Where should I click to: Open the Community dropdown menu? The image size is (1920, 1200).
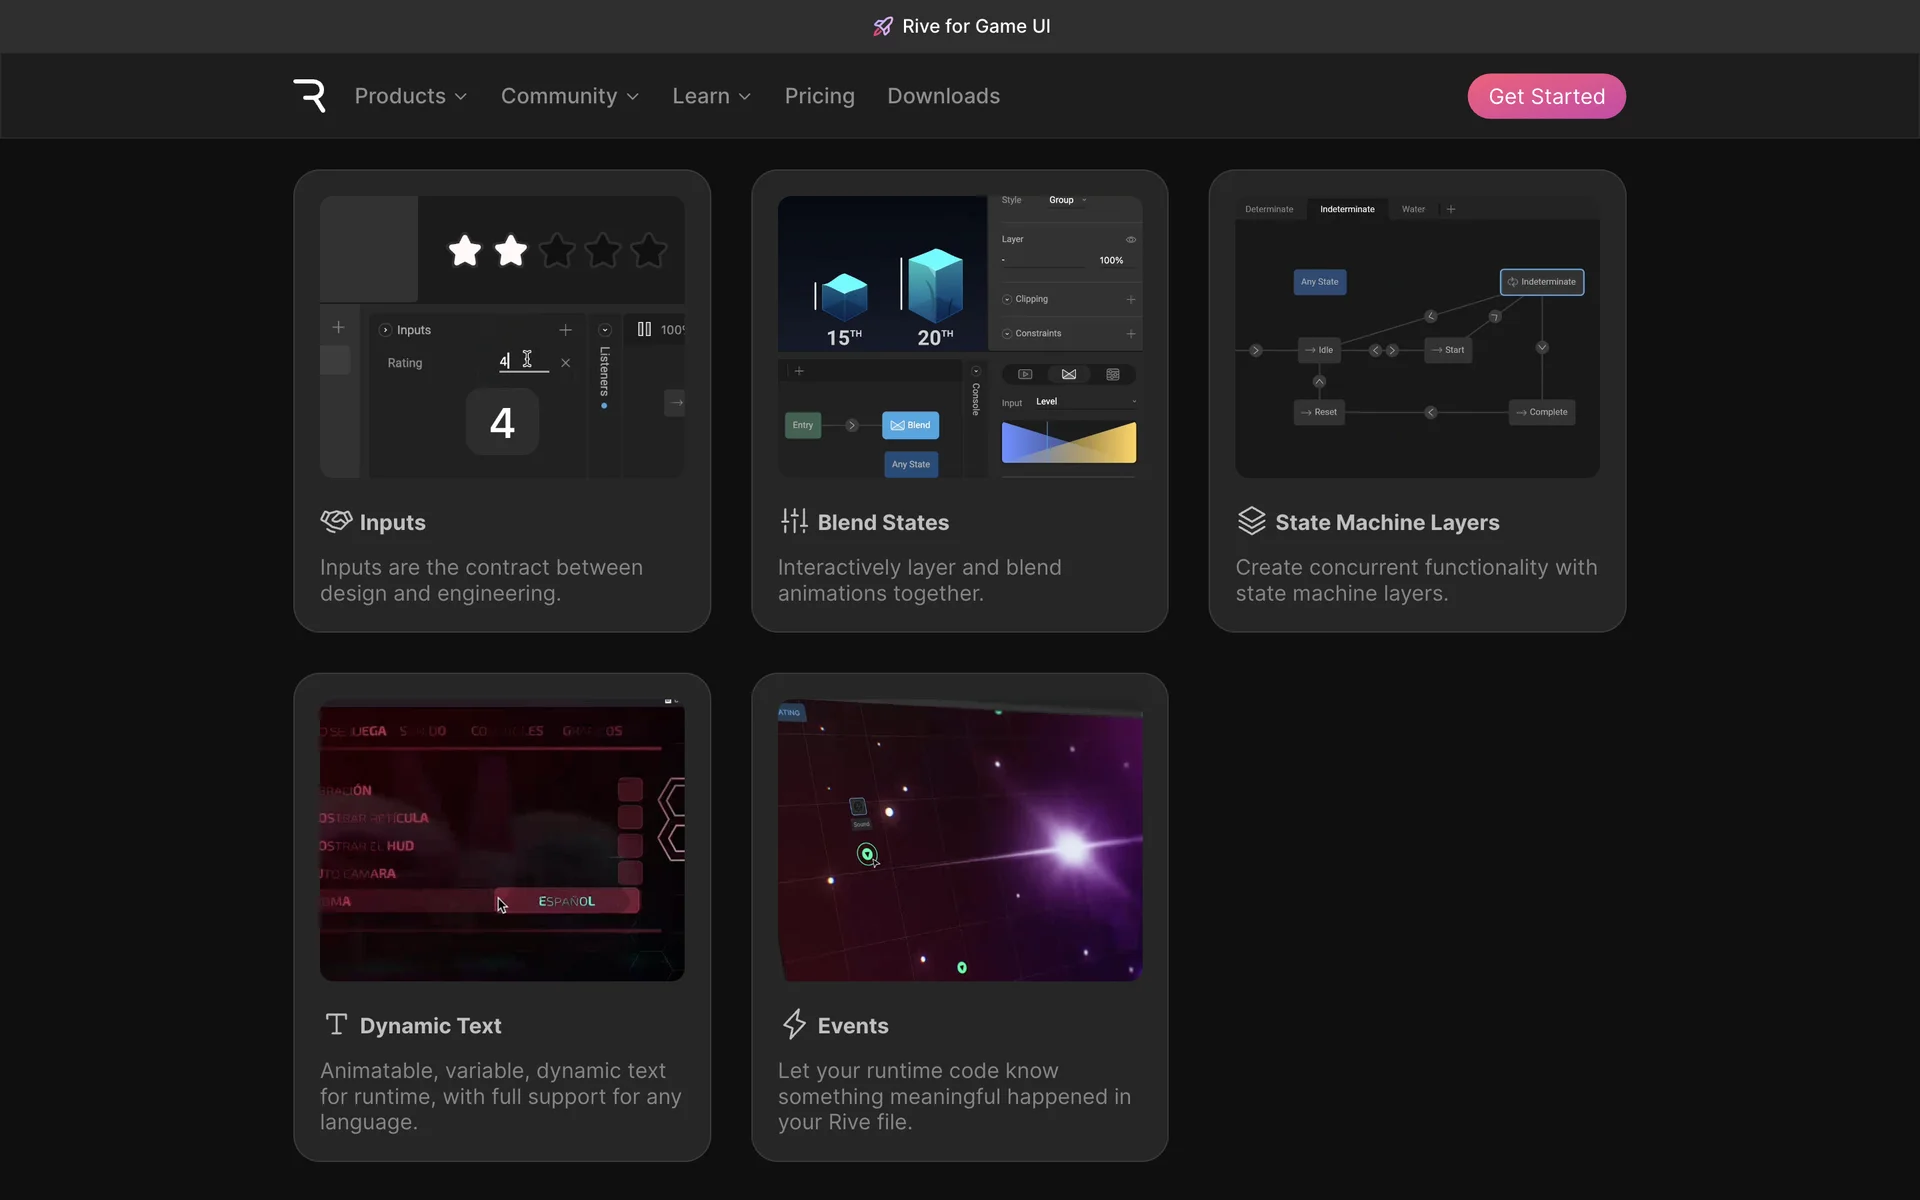(x=569, y=96)
